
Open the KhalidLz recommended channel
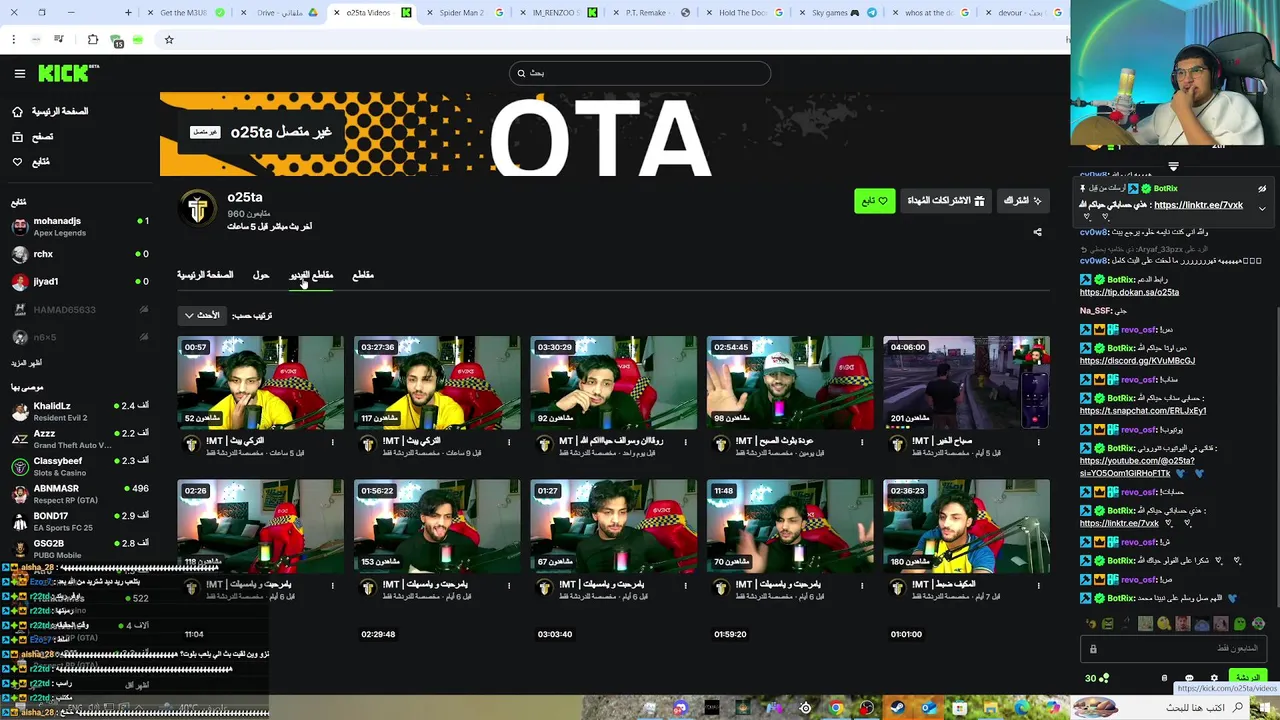(80, 411)
